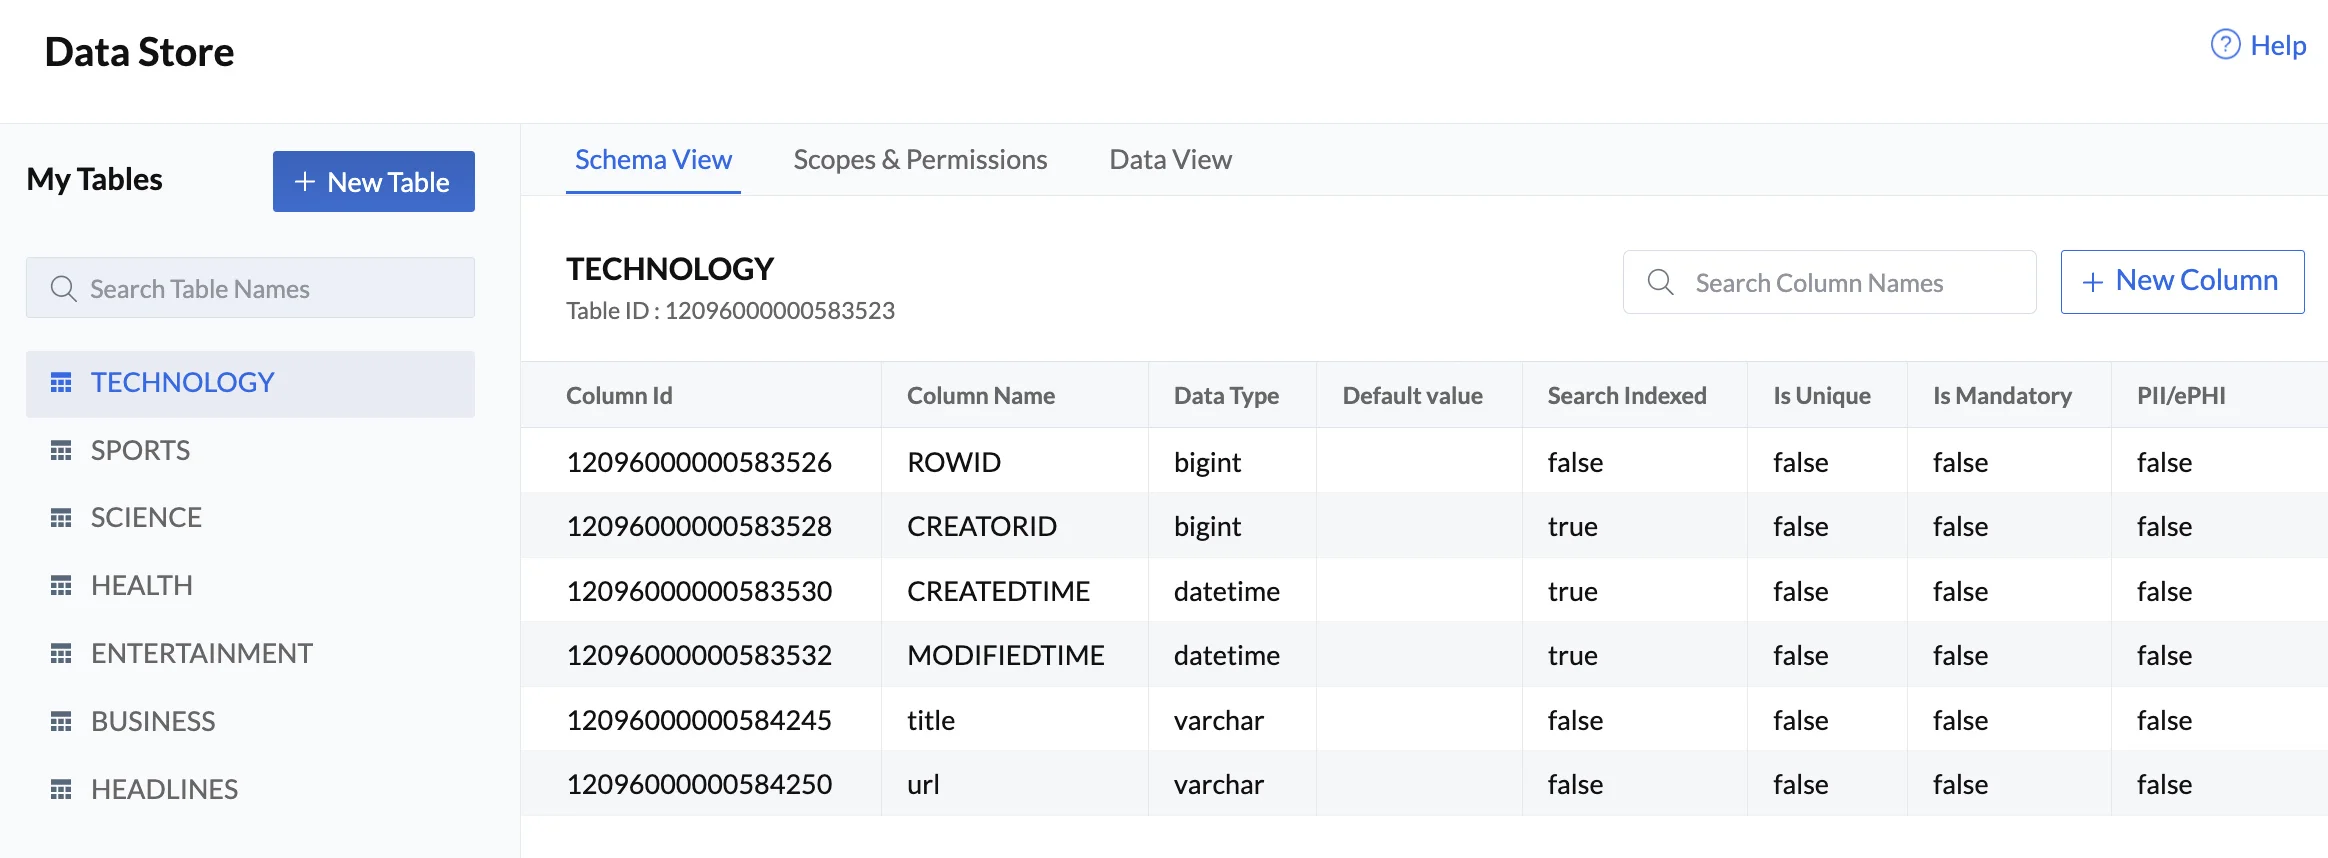
Task: Click the table icon beside BUSINESS
Action: pyautogui.click(x=61, y=722)
